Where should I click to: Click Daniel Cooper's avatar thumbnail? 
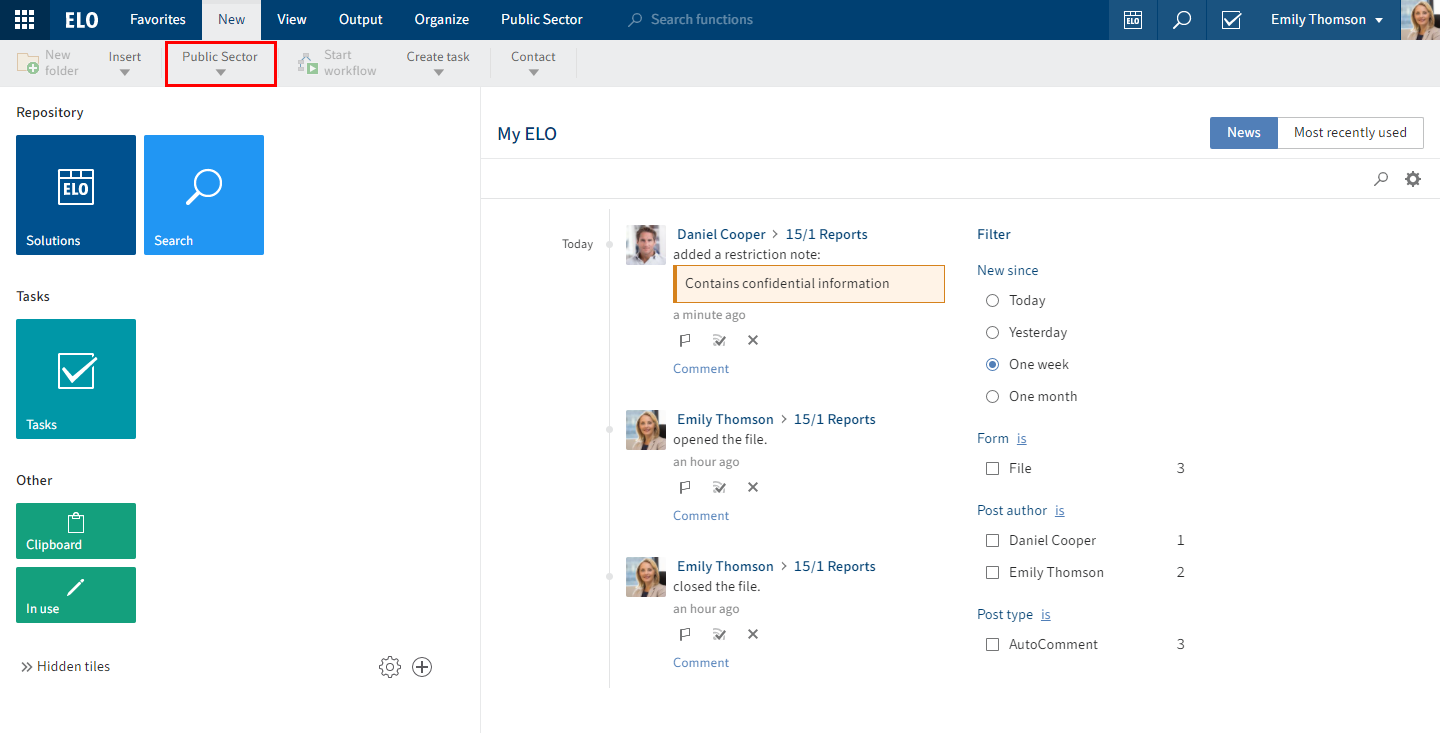click(x=646, y=245)
